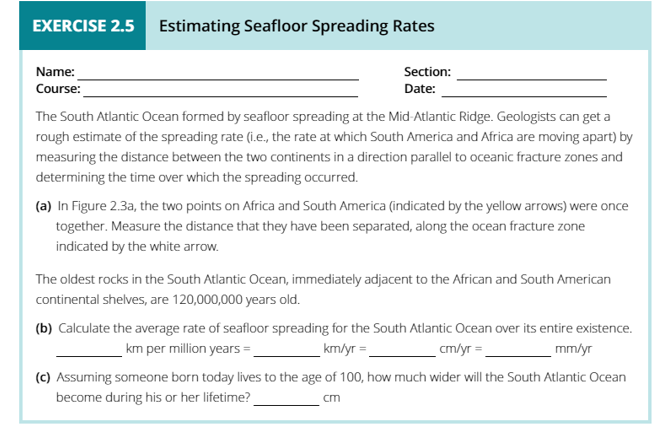Click the Date blank line
This screenshot has height=428, width=661.
click(524, 95)
